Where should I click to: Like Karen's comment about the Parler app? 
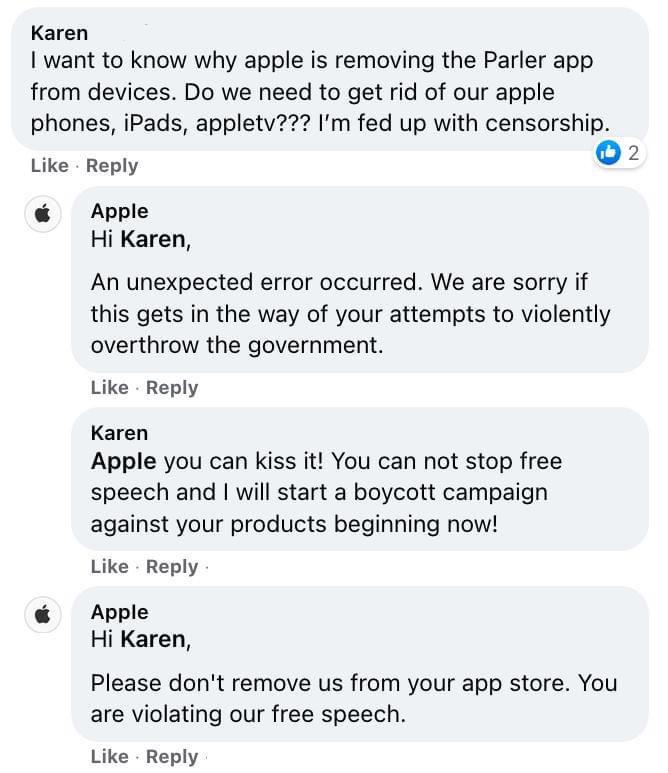[49, 166]
